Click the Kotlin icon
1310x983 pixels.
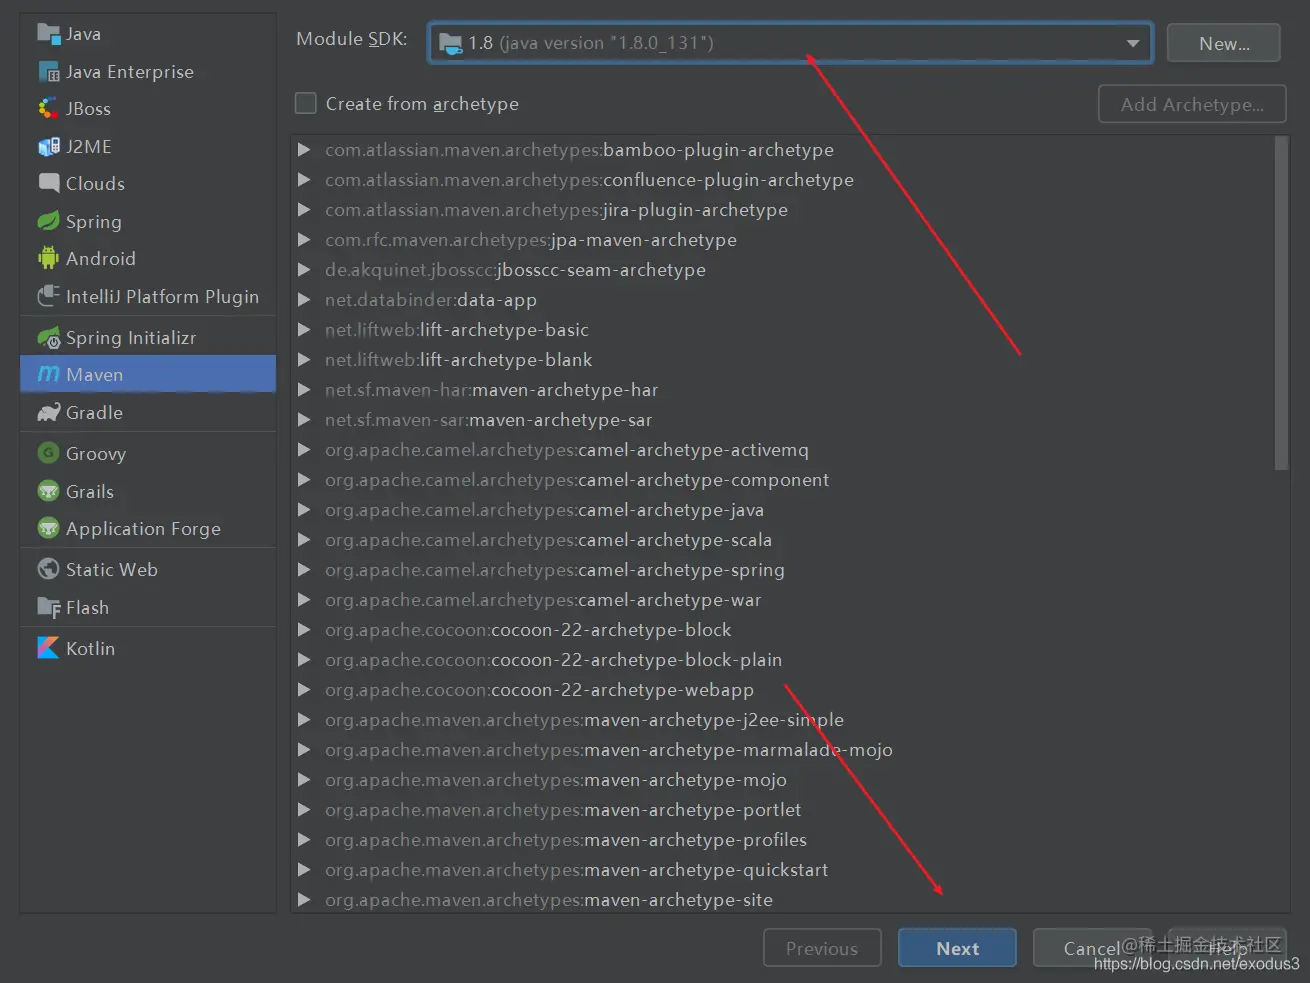(x=48, y=649)
